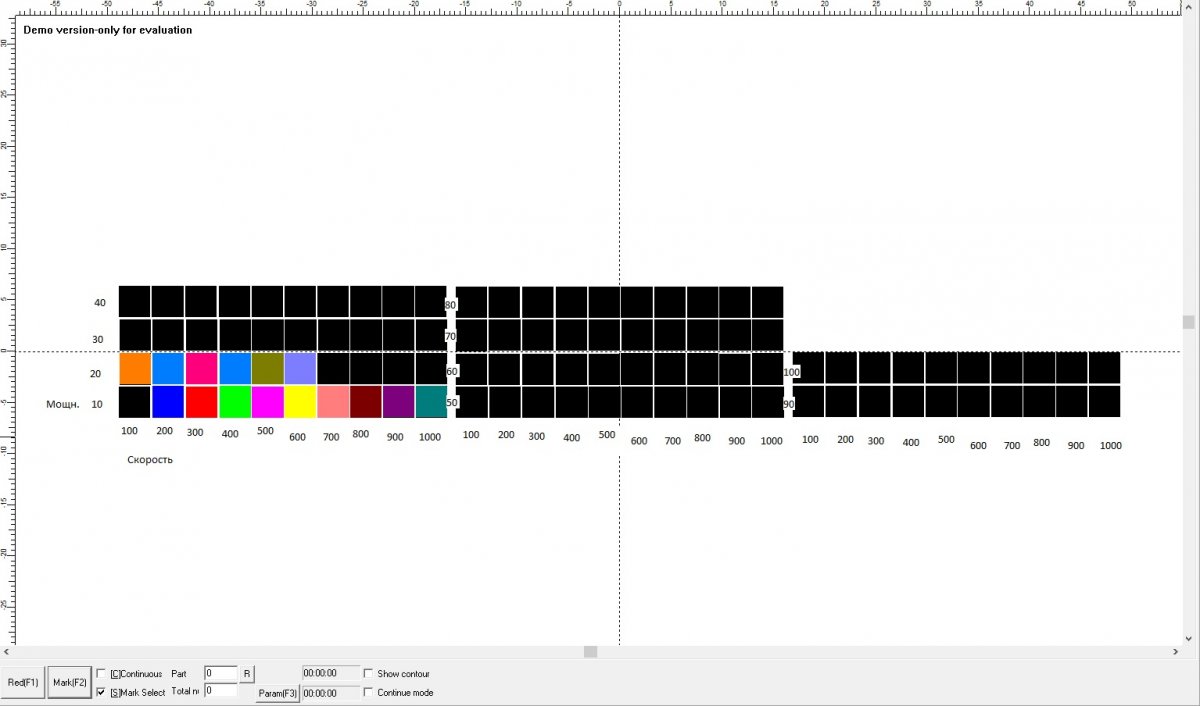
Task: Click the R reset button beside Part
Action: (247, 674)
